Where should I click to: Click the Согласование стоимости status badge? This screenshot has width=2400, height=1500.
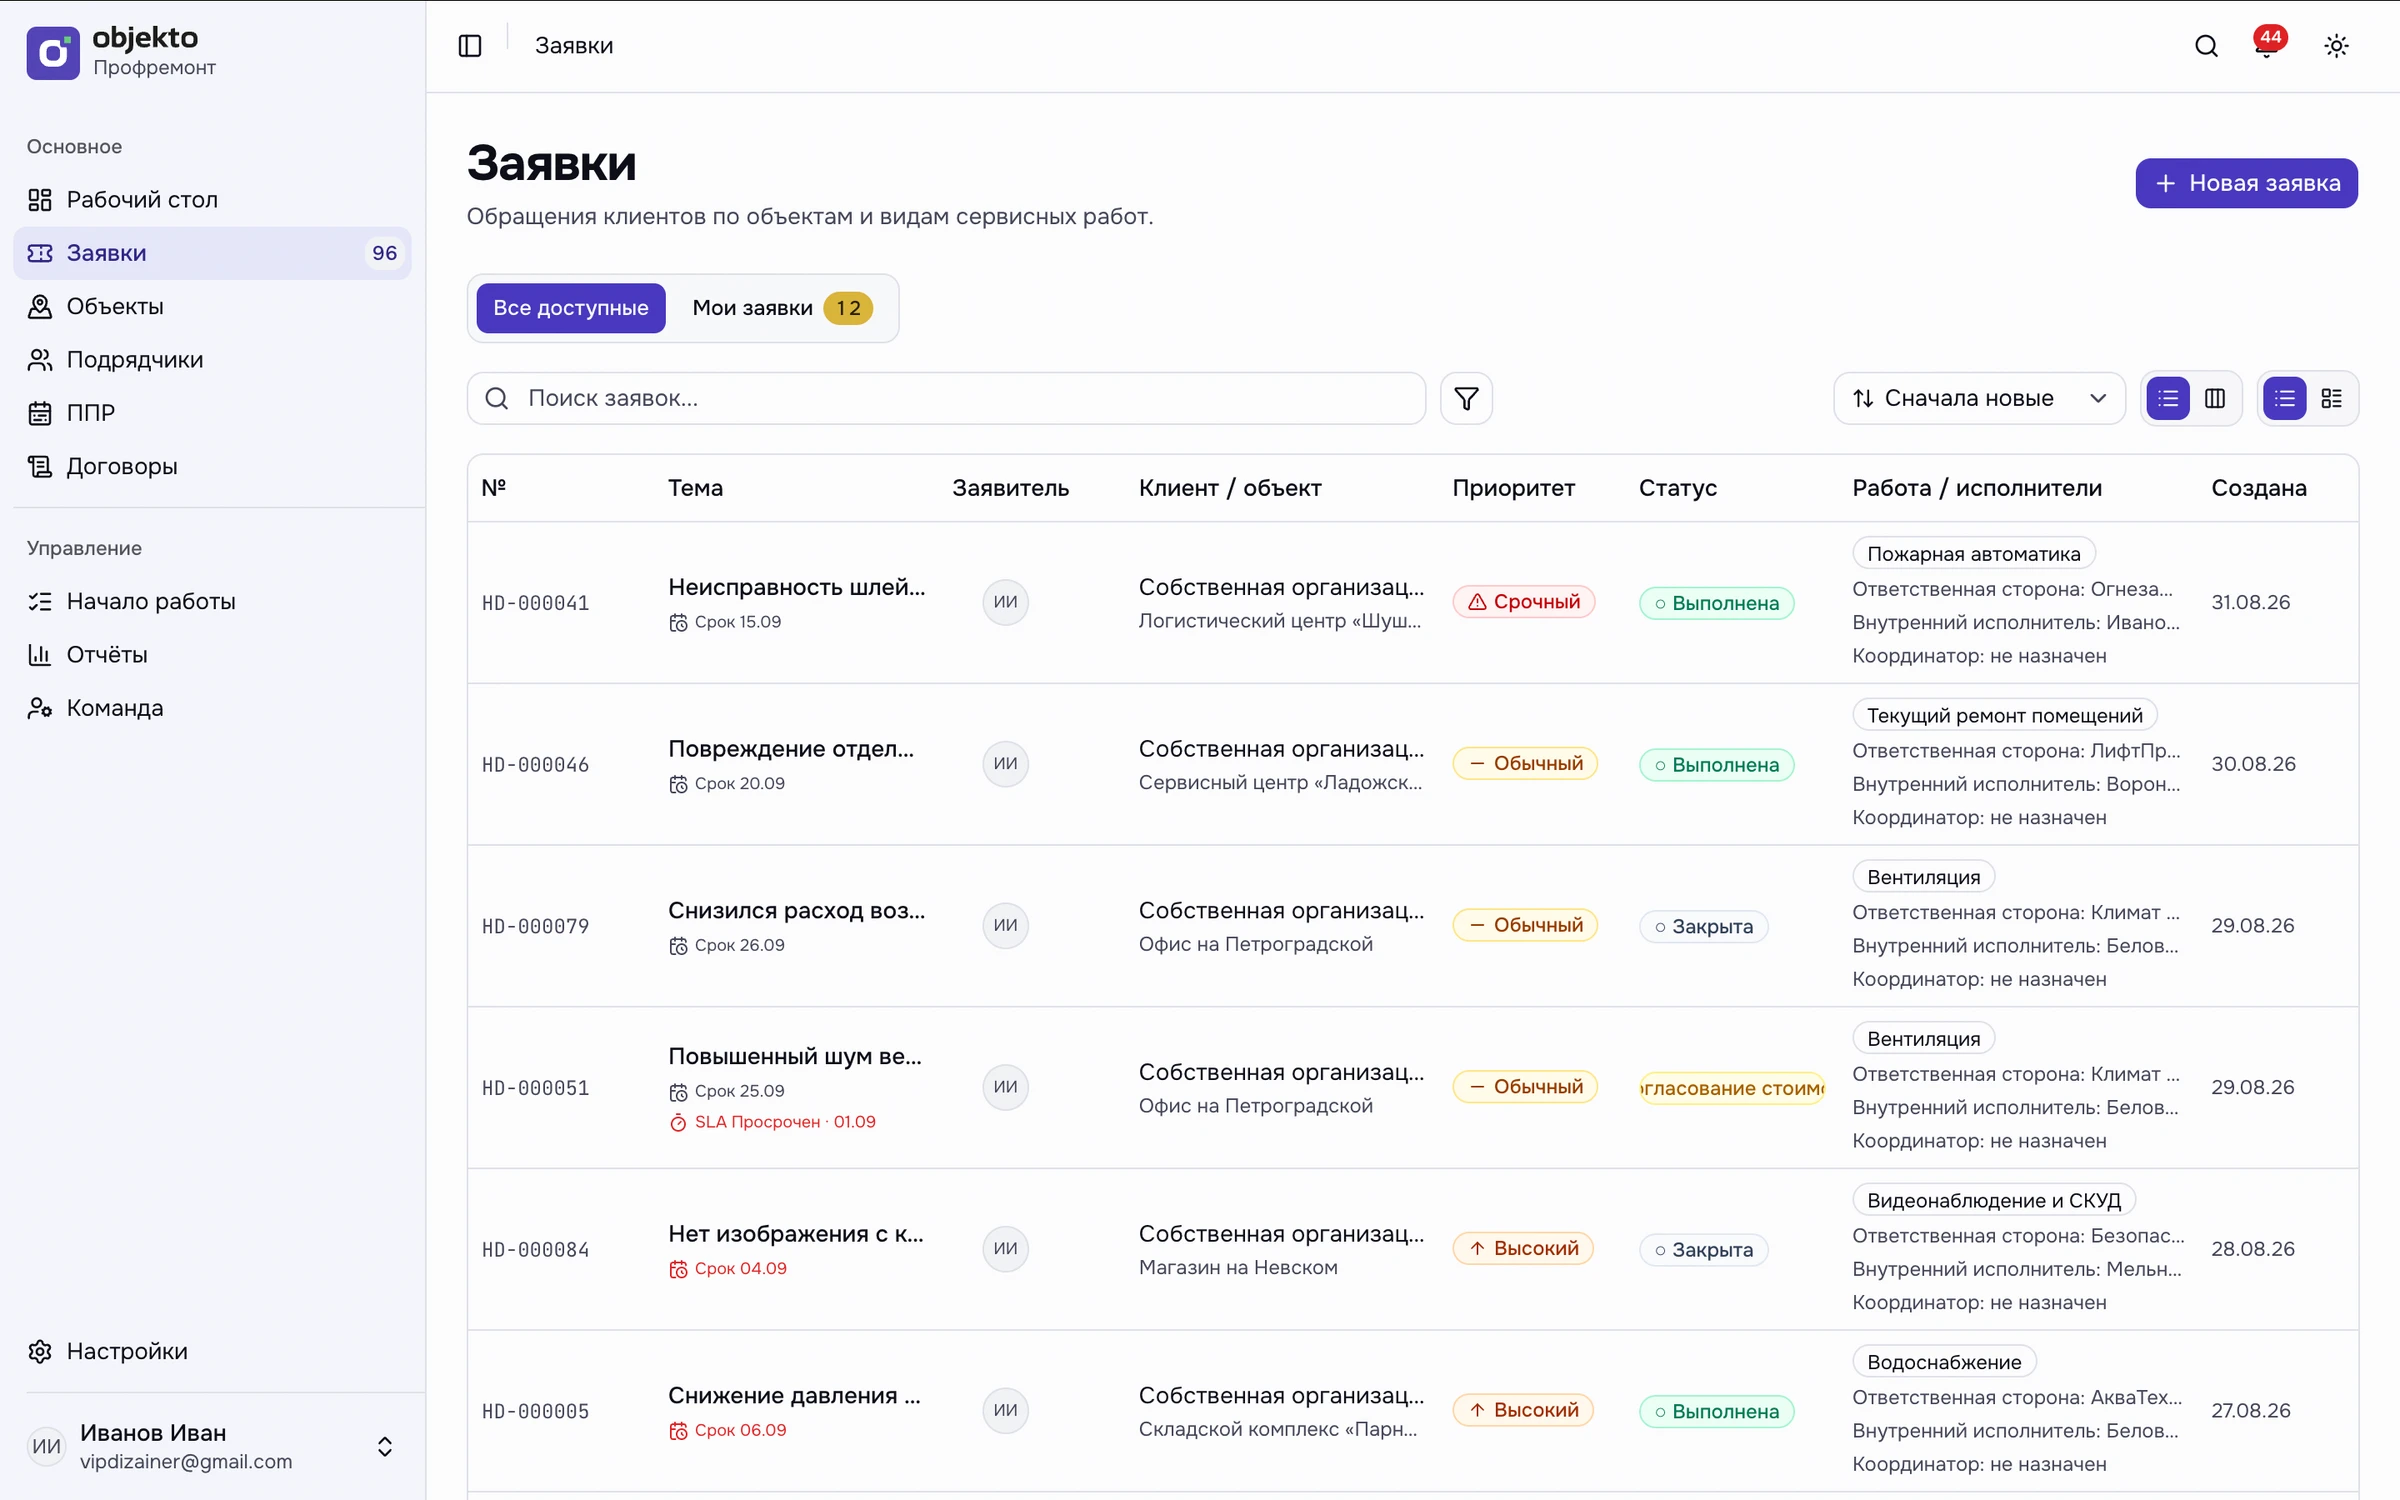click(1732, 1088)
